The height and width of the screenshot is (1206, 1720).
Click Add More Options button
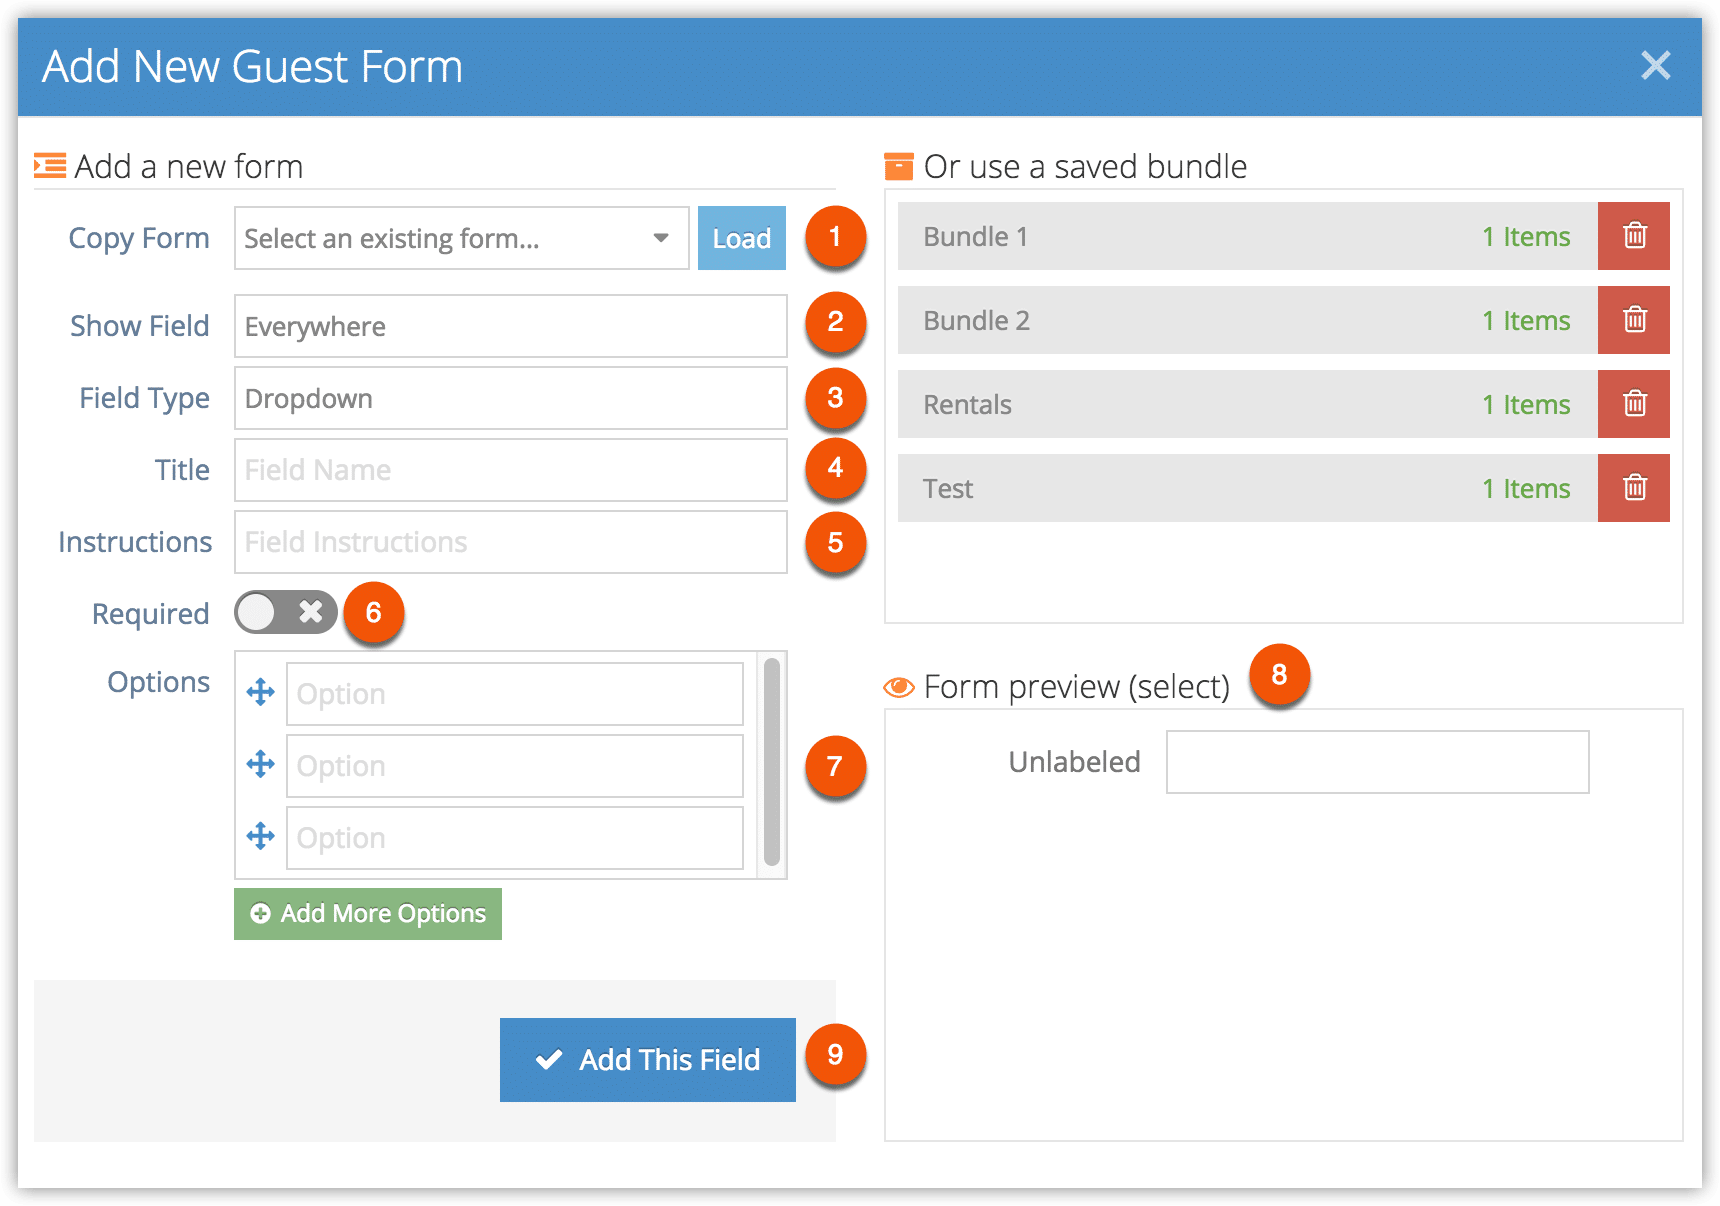(x=368, y=914)
